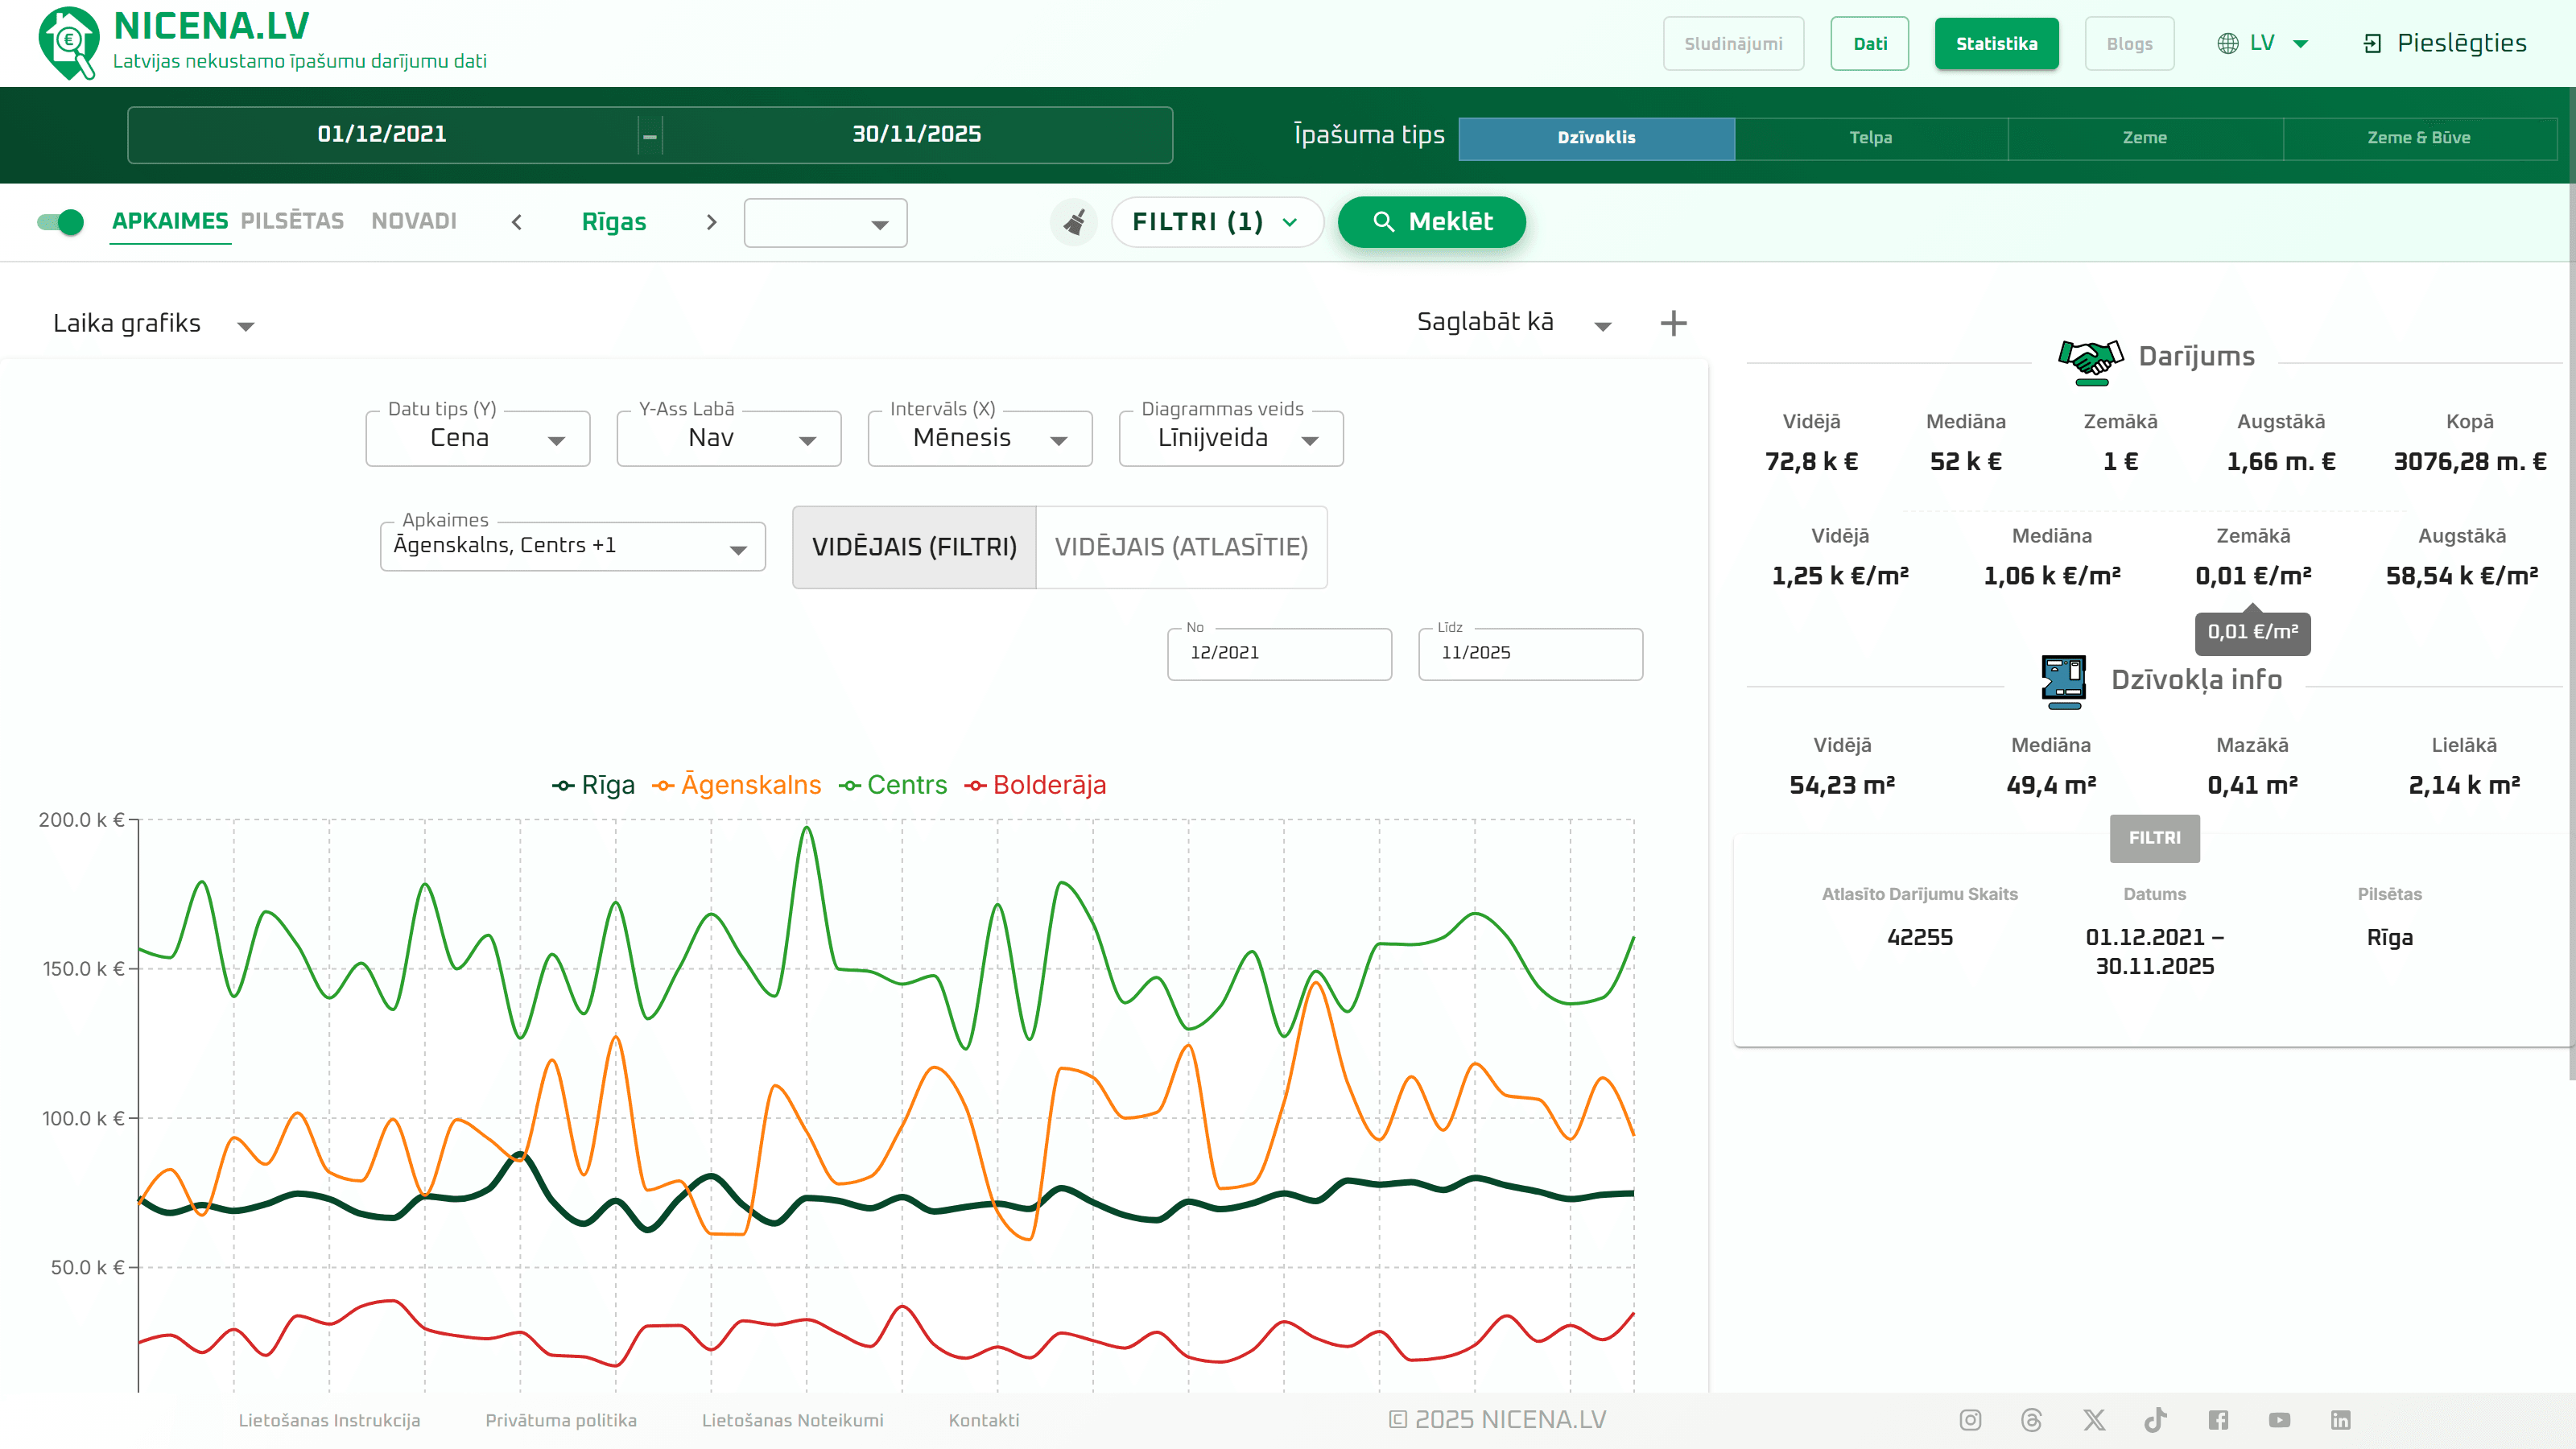Open the Saglabāt kā dropdown

(1513, 322)
